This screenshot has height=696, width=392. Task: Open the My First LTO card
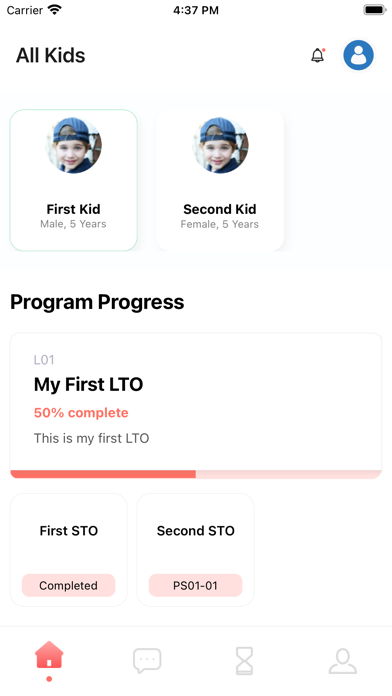pos(196,406)
